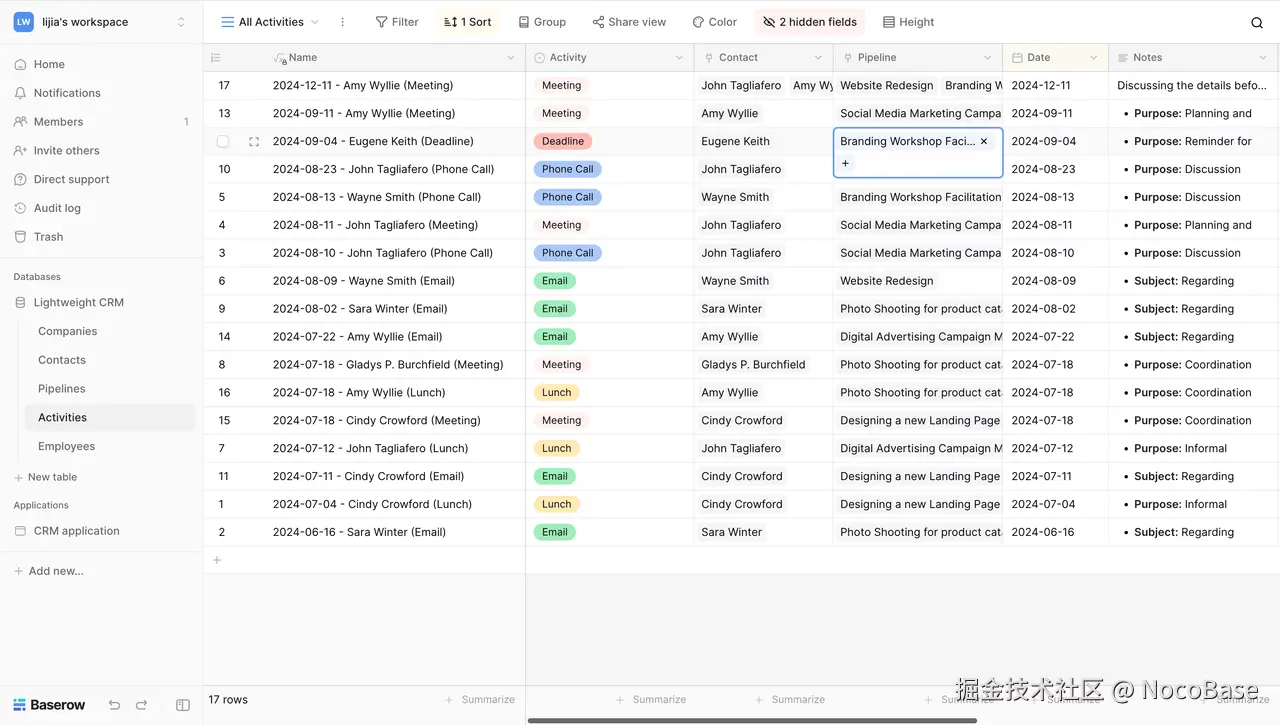Show 2 hidden fields menu
1280x725 pixels.
coord(810,22)
